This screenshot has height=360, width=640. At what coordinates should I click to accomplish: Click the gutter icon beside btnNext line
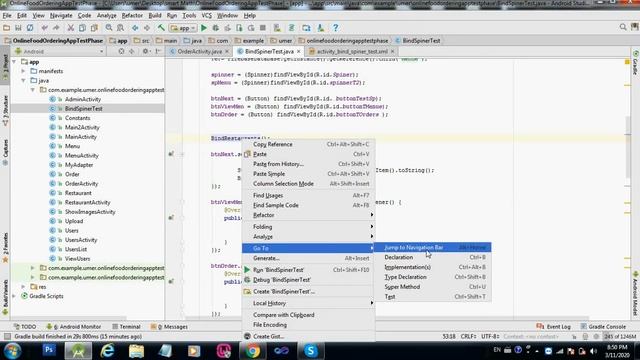171,154
